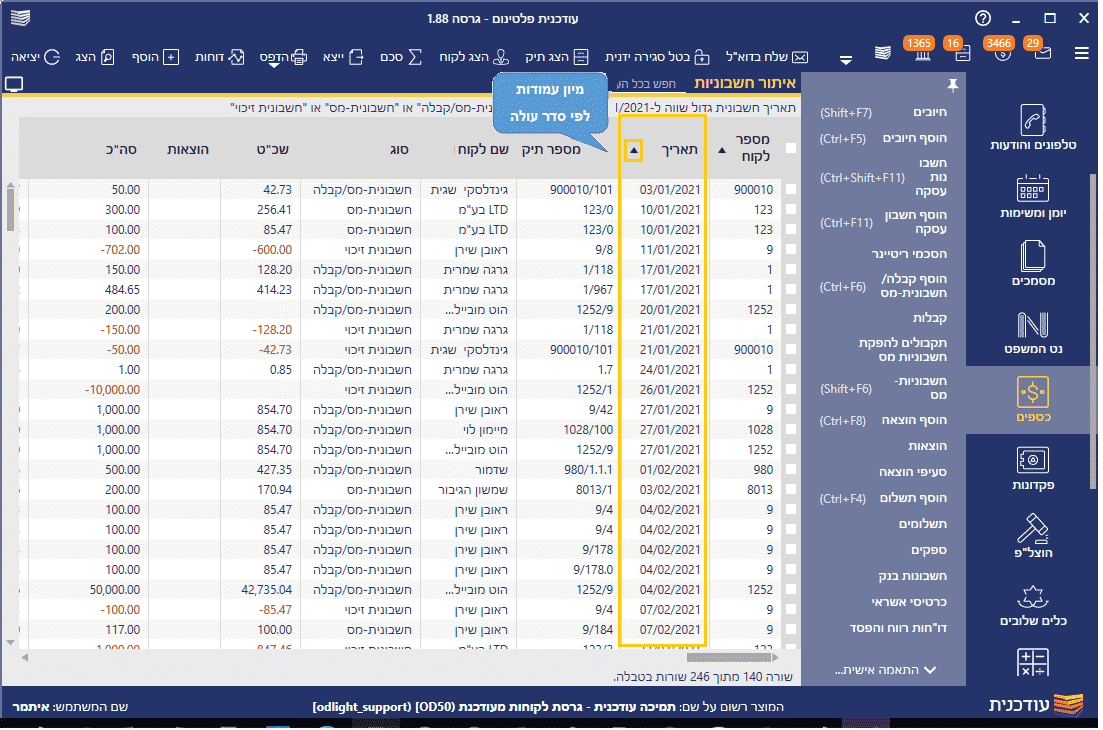Viewport: 1103px width, 730px height.
Task: Check the row dated 24/01/2021
Action: pos(791,369)
